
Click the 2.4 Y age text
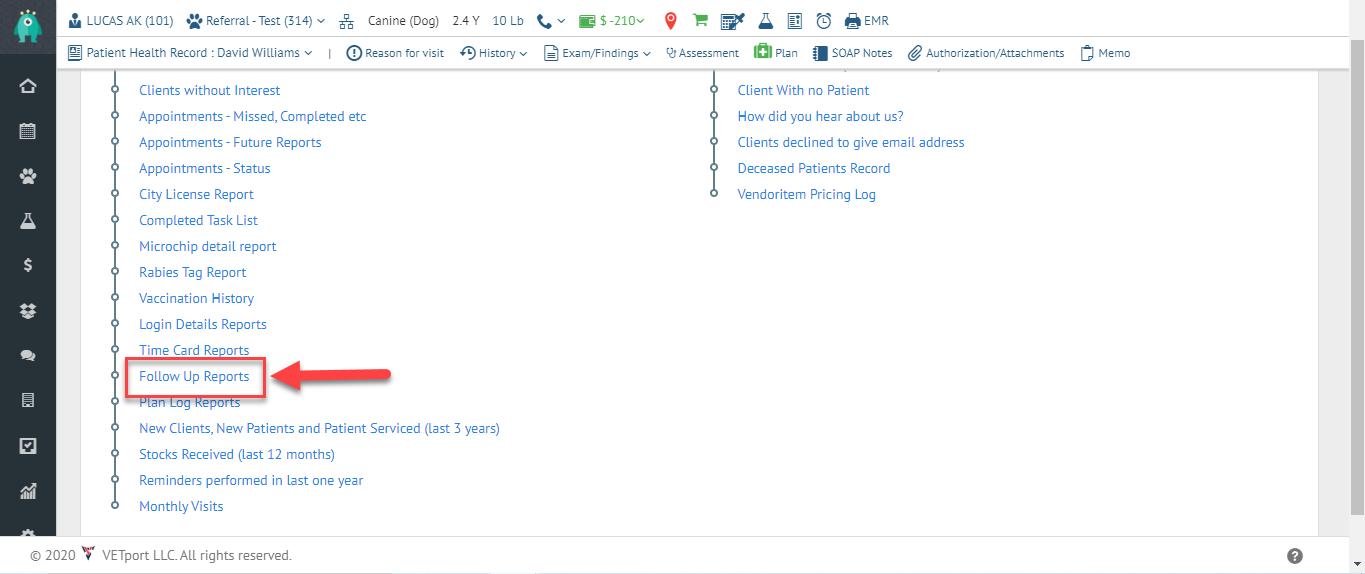tap(466, 21)
